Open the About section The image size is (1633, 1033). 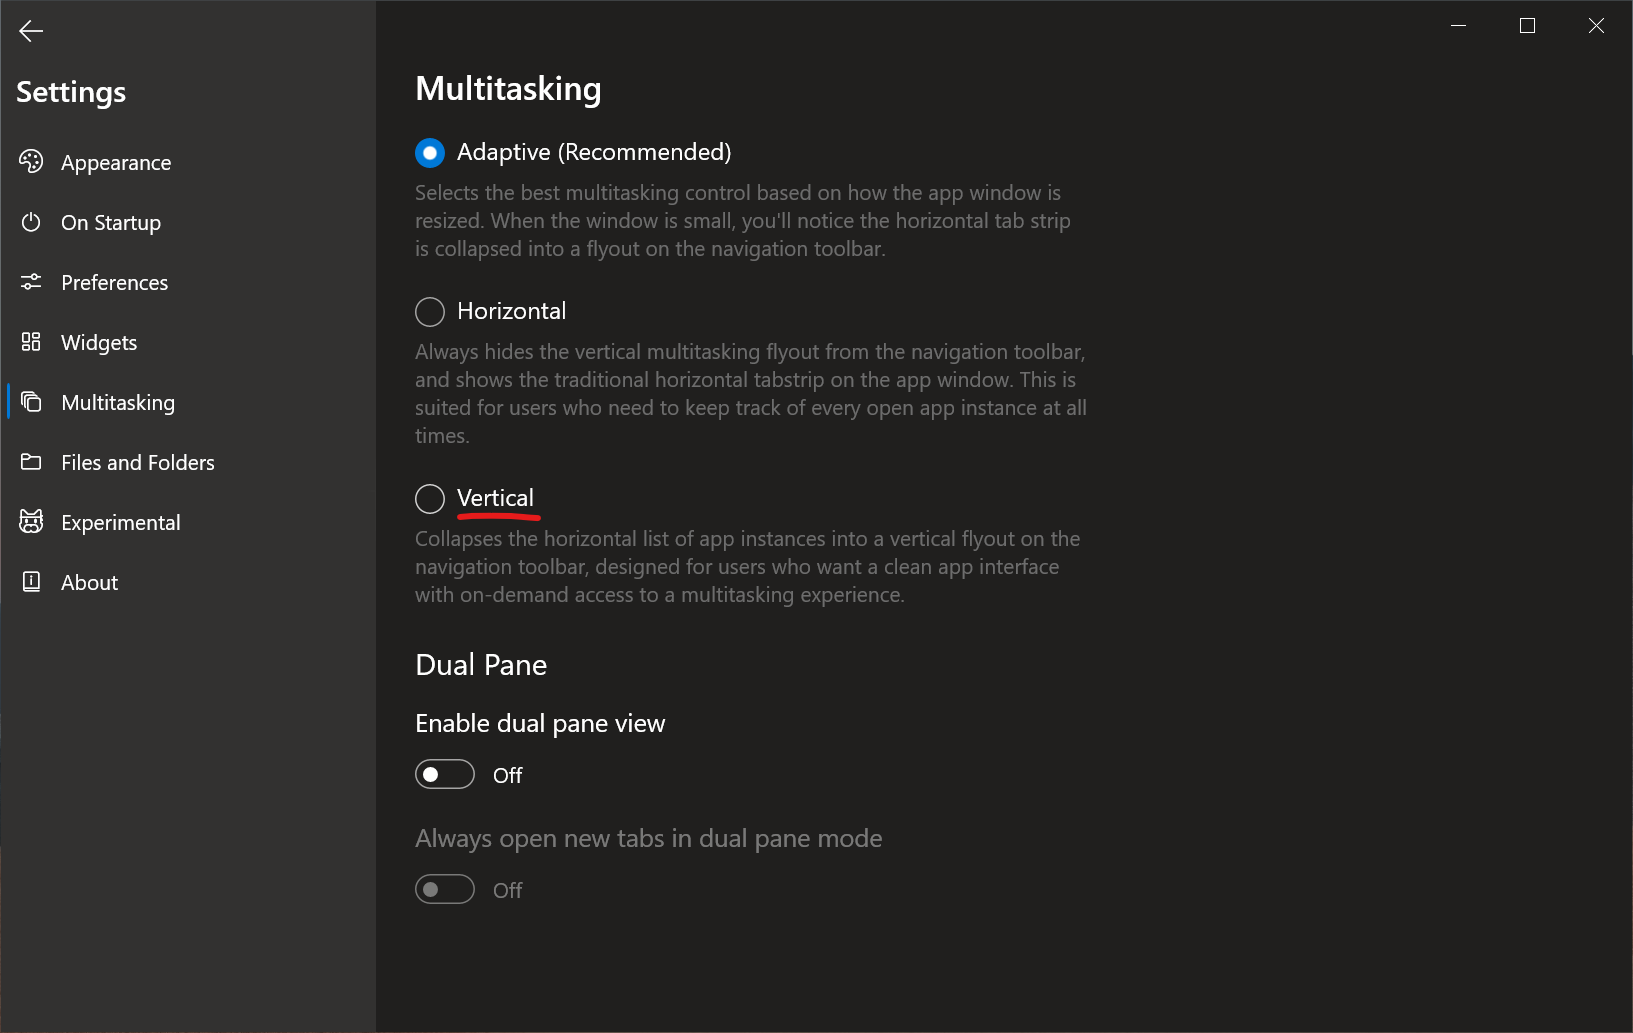coord(89,582)
